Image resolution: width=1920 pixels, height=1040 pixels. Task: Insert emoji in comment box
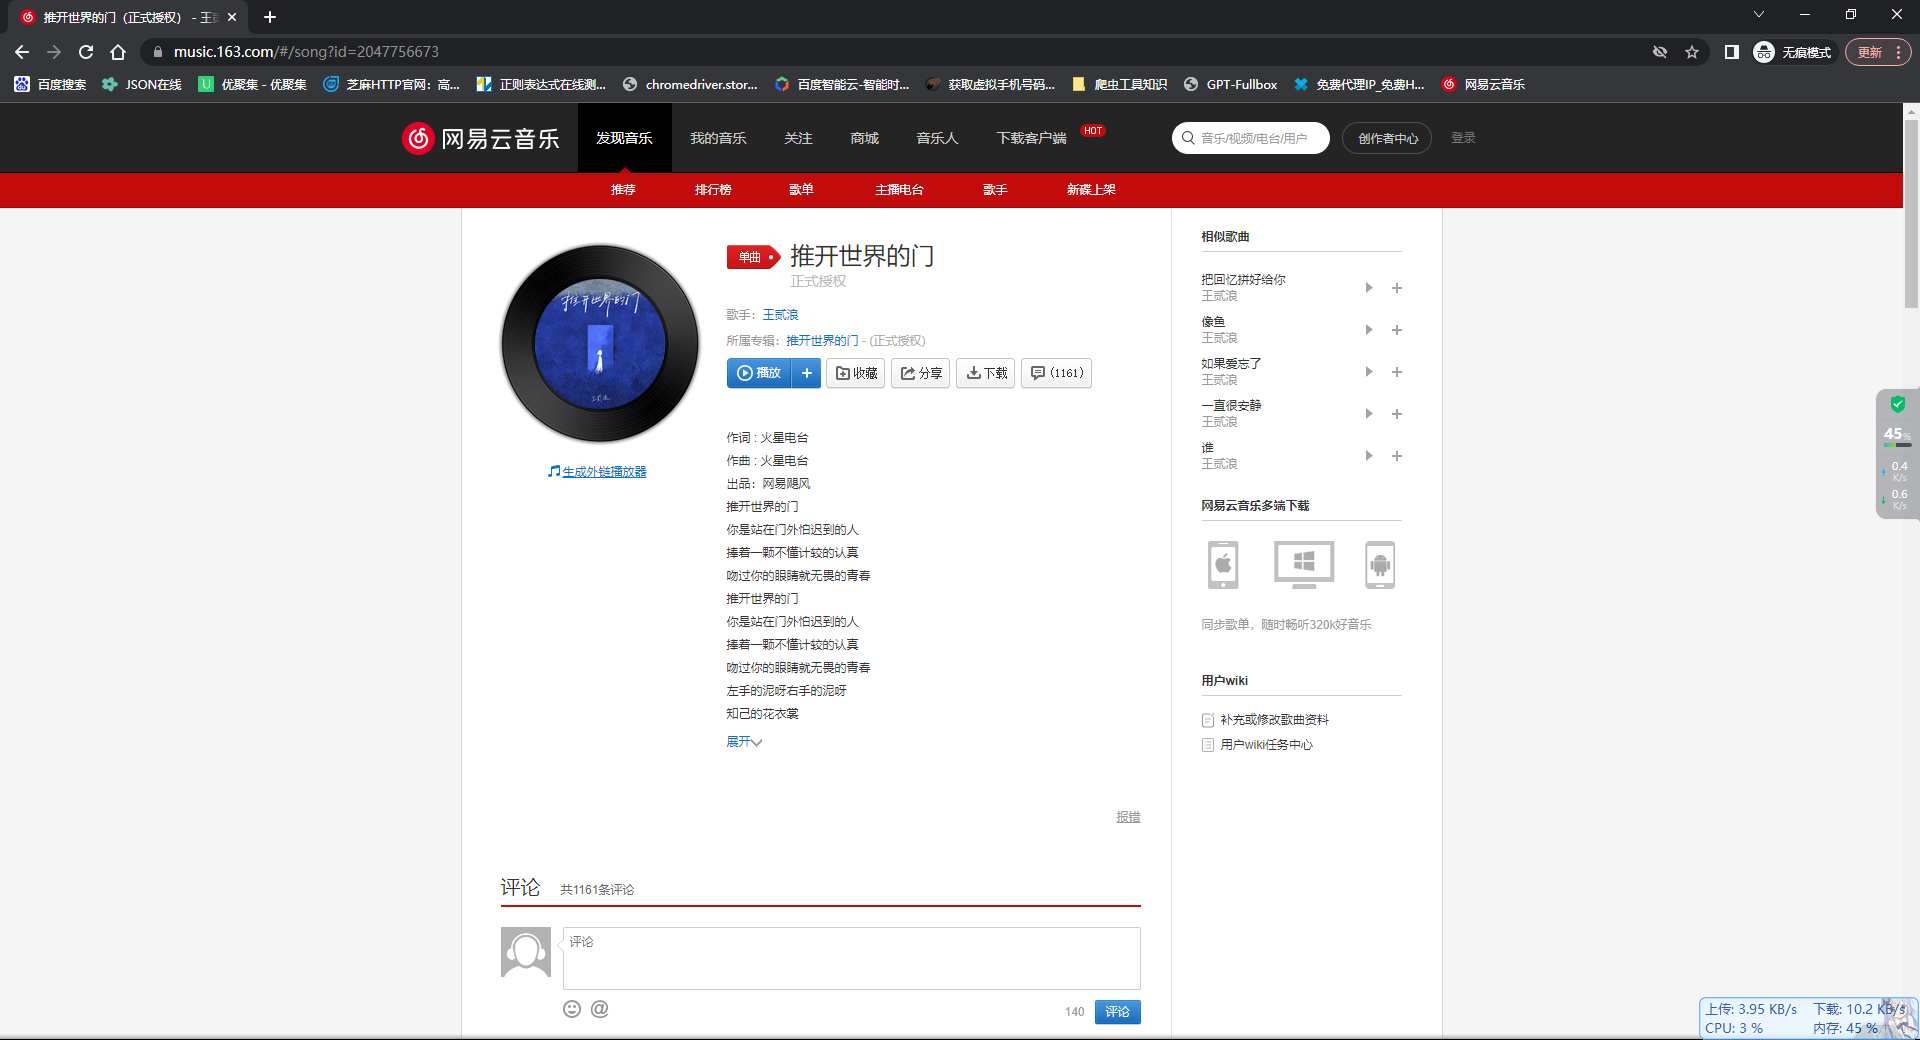click(x=572, y=1009)
